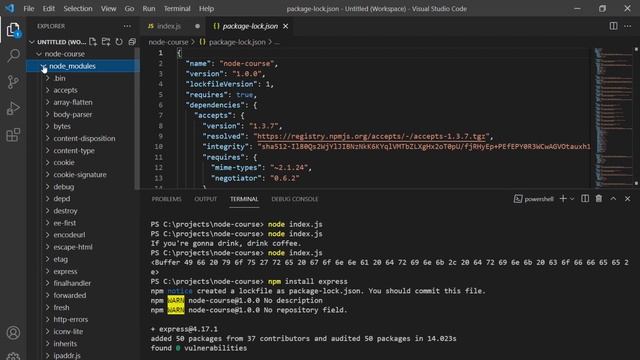Open the Extensions view icon

13,135
